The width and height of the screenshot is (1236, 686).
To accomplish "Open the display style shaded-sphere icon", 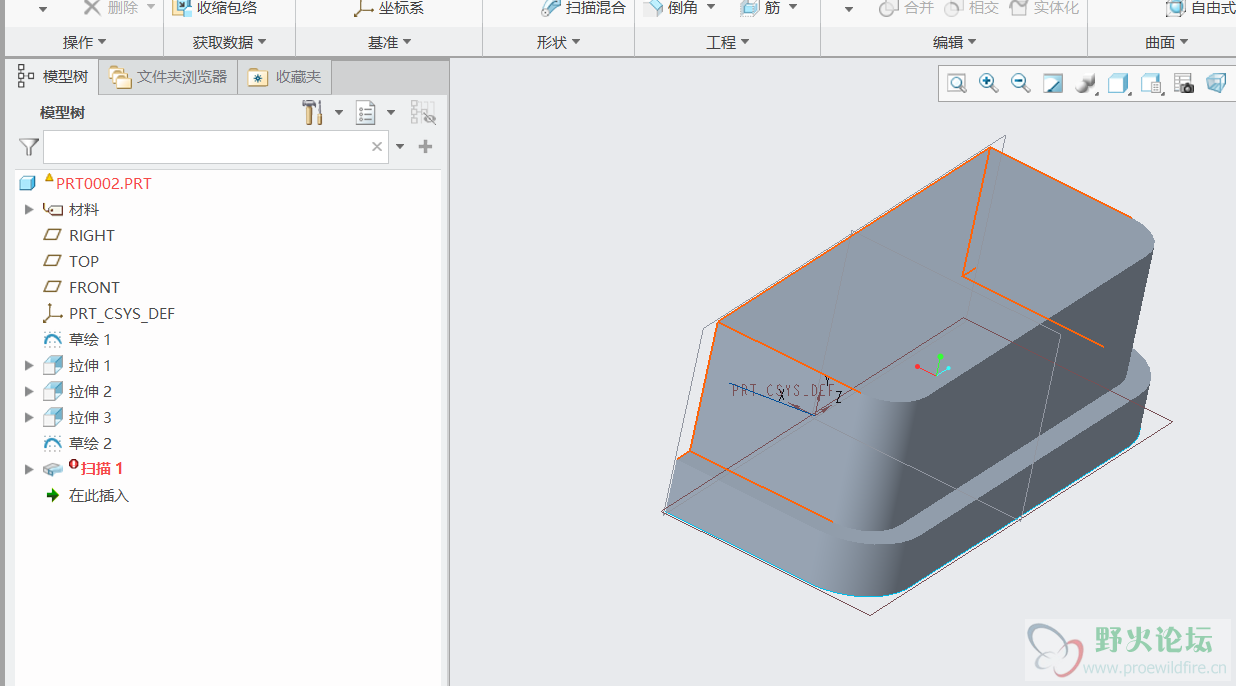I will click(x=1085, y=84).
